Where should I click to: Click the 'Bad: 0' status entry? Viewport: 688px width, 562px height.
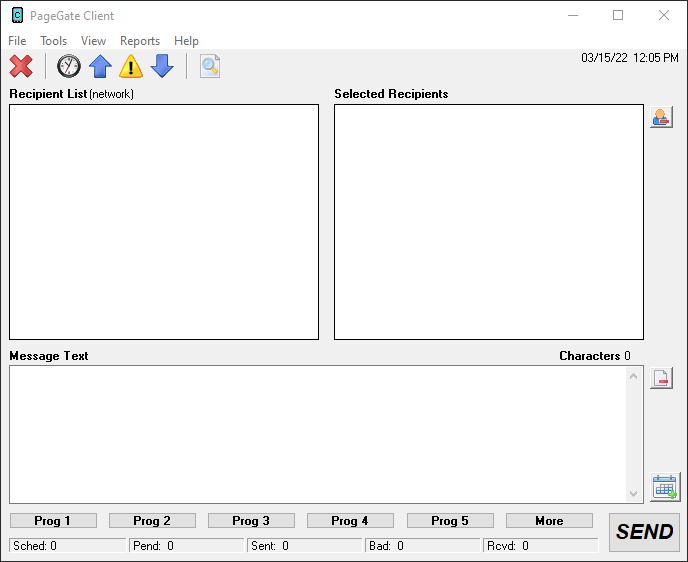click(423, 546)
